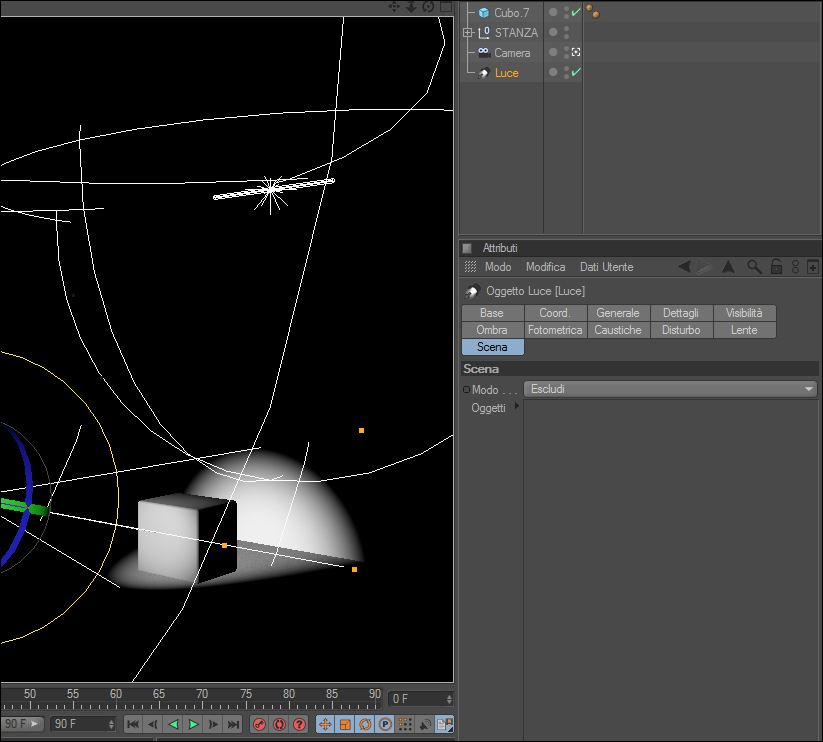Open the Modo dropdown set to Escludi
The image size is (823, 742).
672,389
